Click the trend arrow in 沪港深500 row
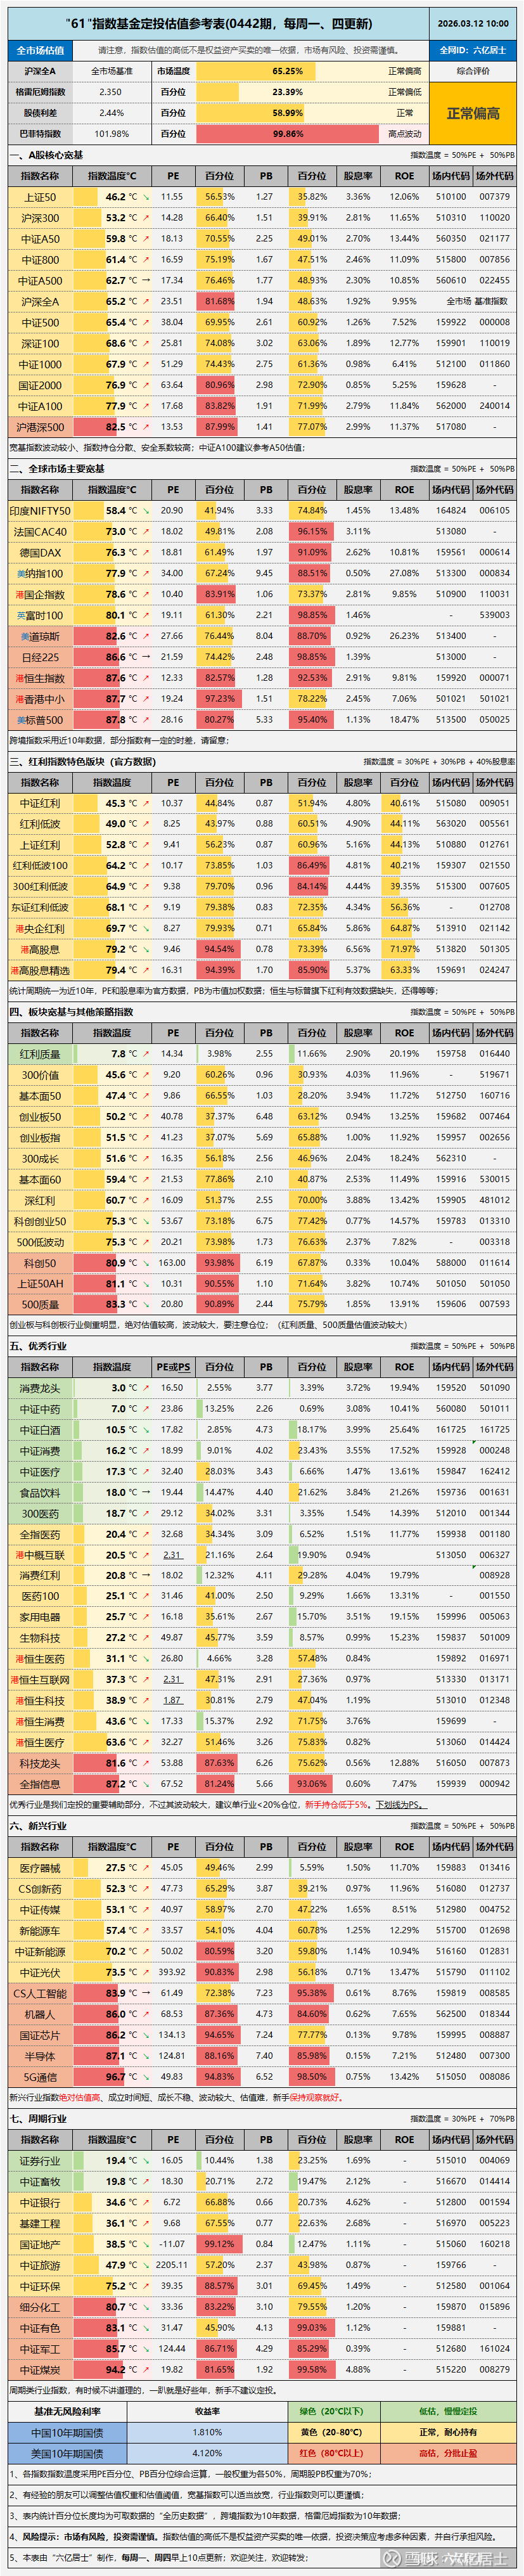This screenshot has width=524, height=2576. [146, 427]
